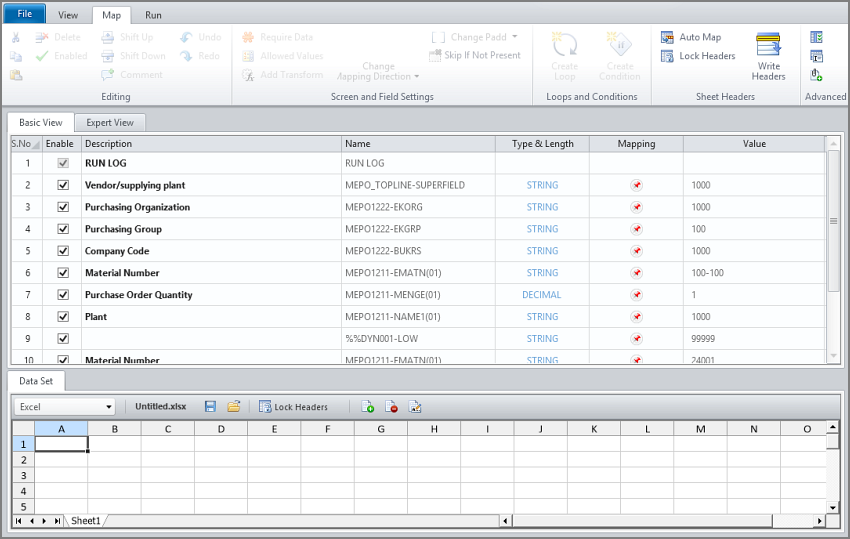The width and height of the screenshot is (850, 539).
Task: Toggle Enable checkbox for Purchasing Group
Action: click(63, 229)
